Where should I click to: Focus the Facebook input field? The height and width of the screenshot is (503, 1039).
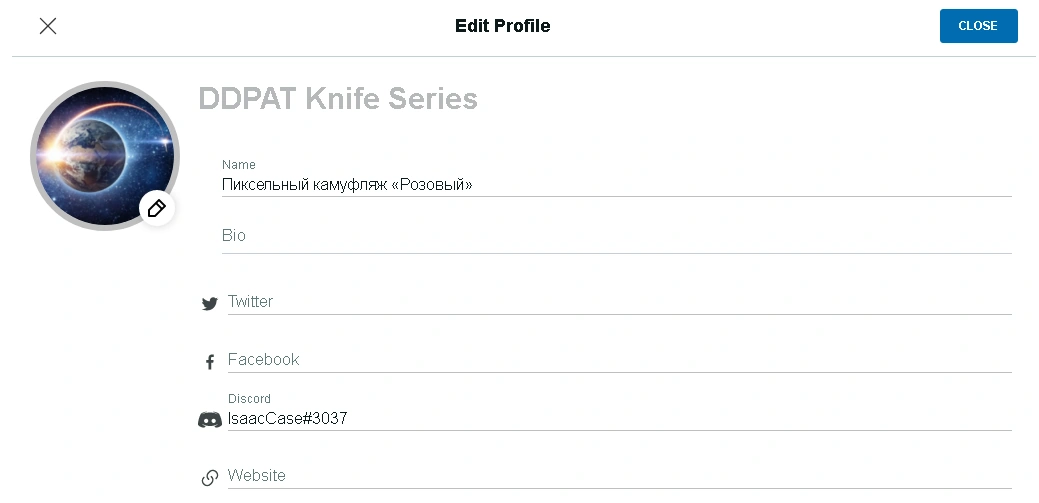(619, 360)
